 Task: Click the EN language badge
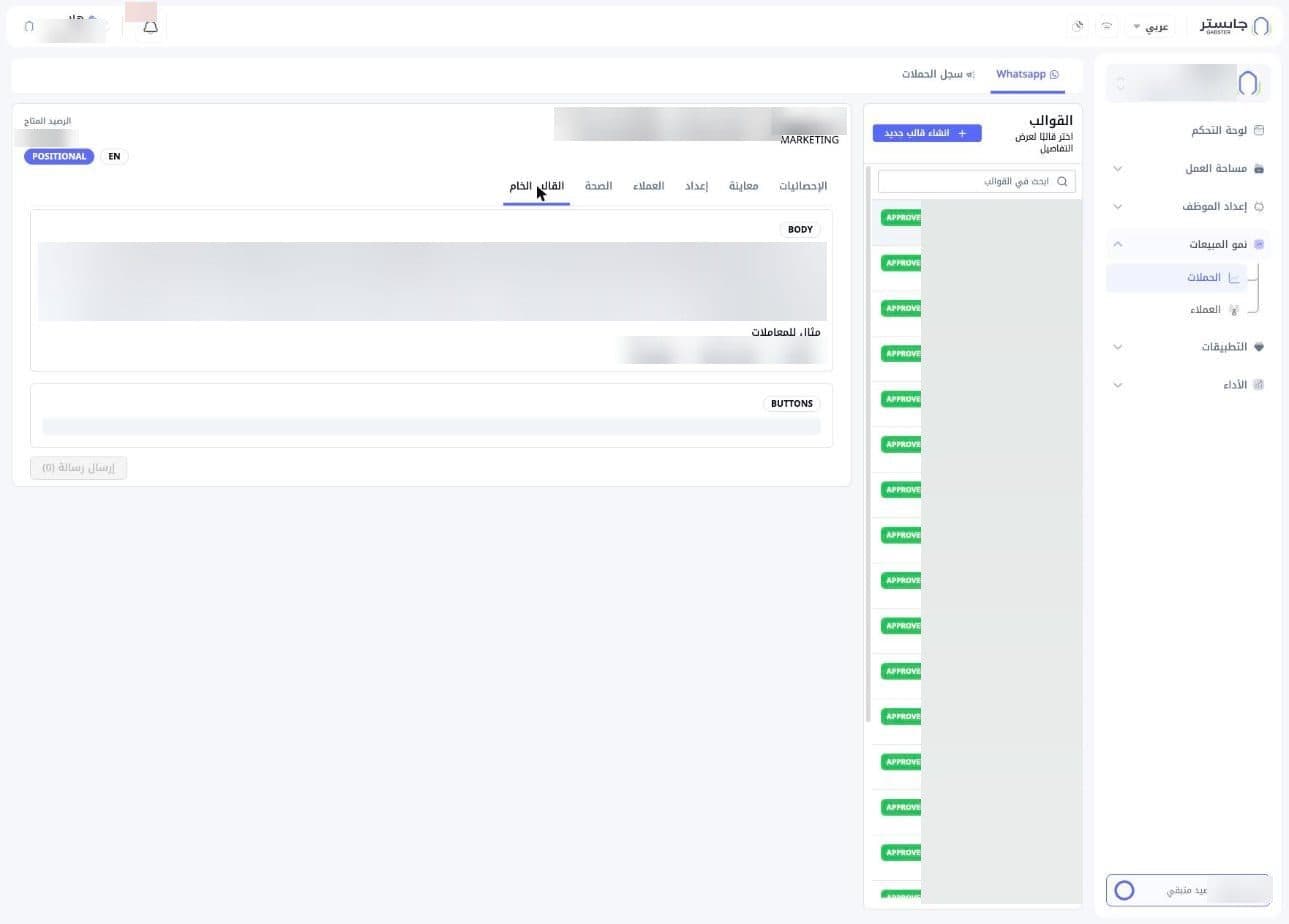[x=114, y=157]
